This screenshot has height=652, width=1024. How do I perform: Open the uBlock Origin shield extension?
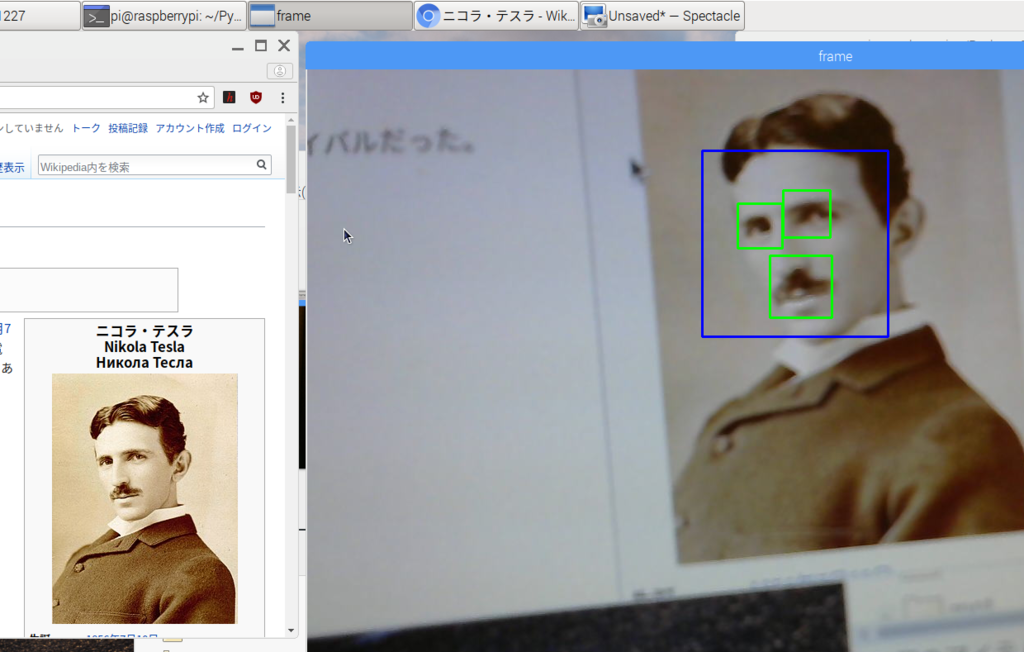pos(256,97)
